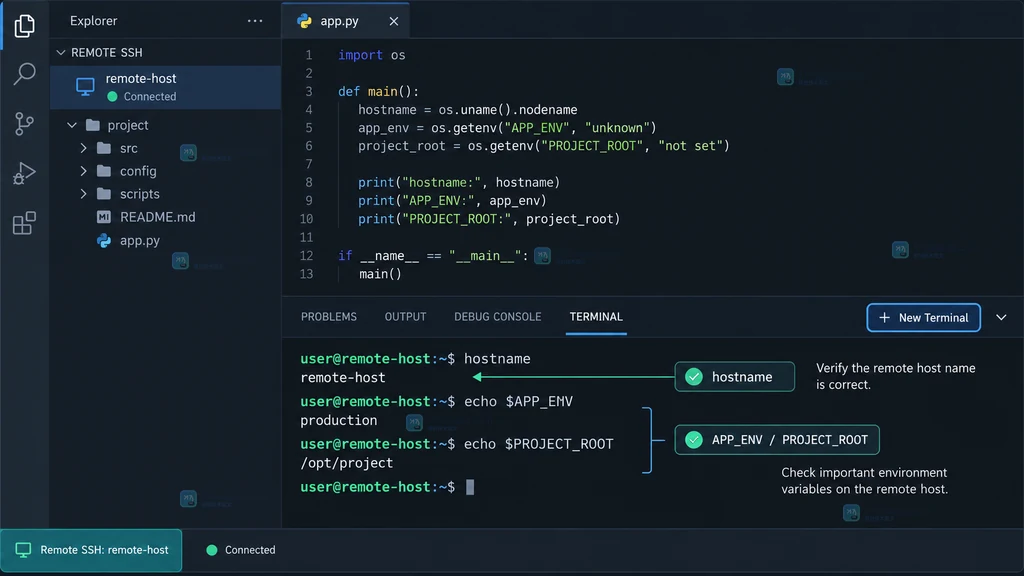1024x576 pixels.
Task: Click the app_env getenv code line
Action: pos(507,128)
